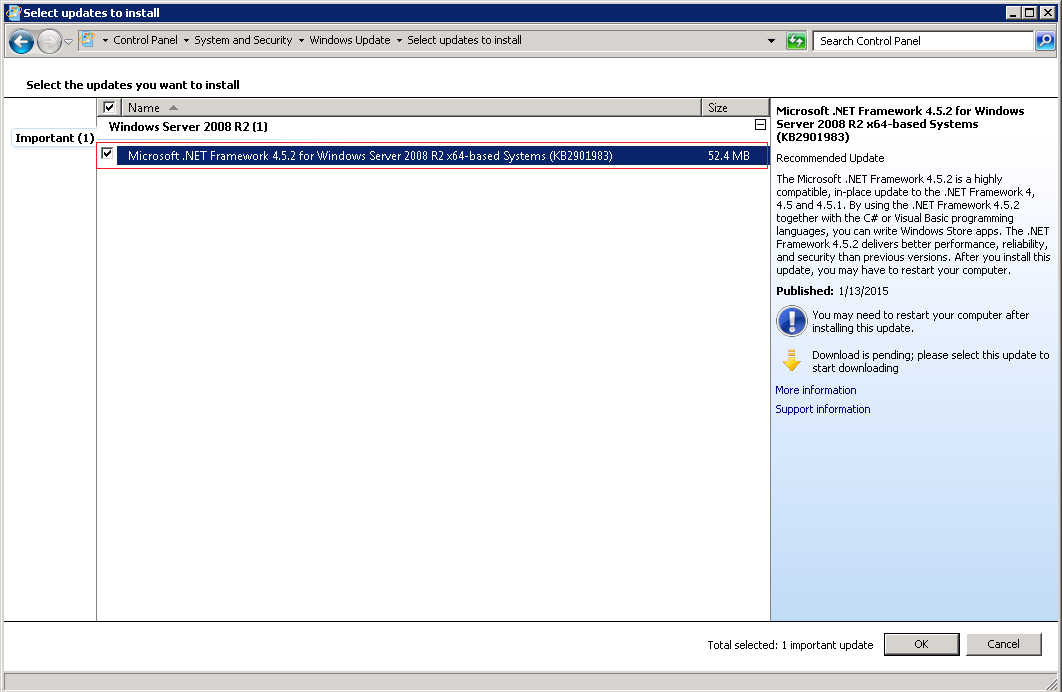The height and width of the screenshot is (692, 1062).
Task: Click the Recommended Update label
Action: [830, 158]
